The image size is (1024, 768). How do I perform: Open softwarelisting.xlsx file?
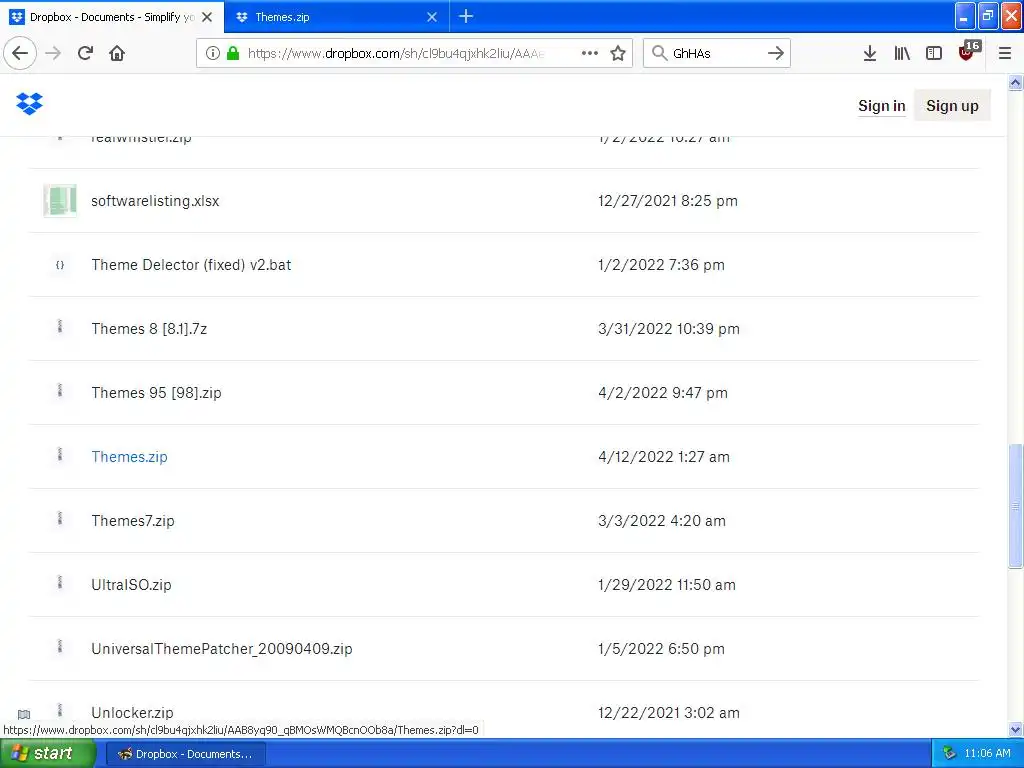155,200
